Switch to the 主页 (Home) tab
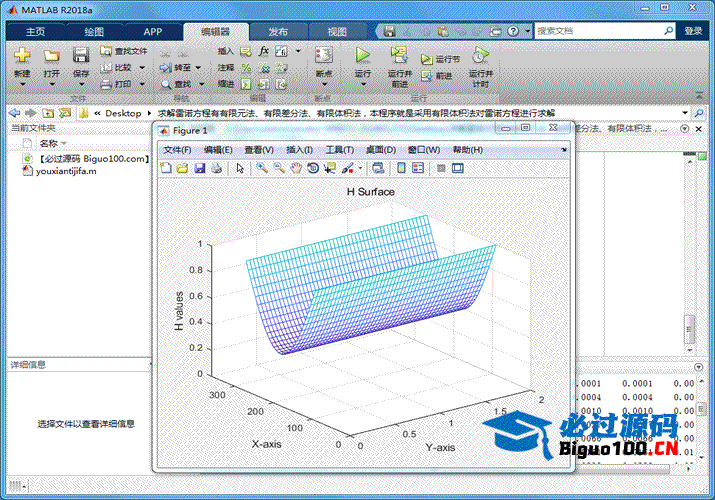Viewport: 715px width, 500px height. click(35, 31)
